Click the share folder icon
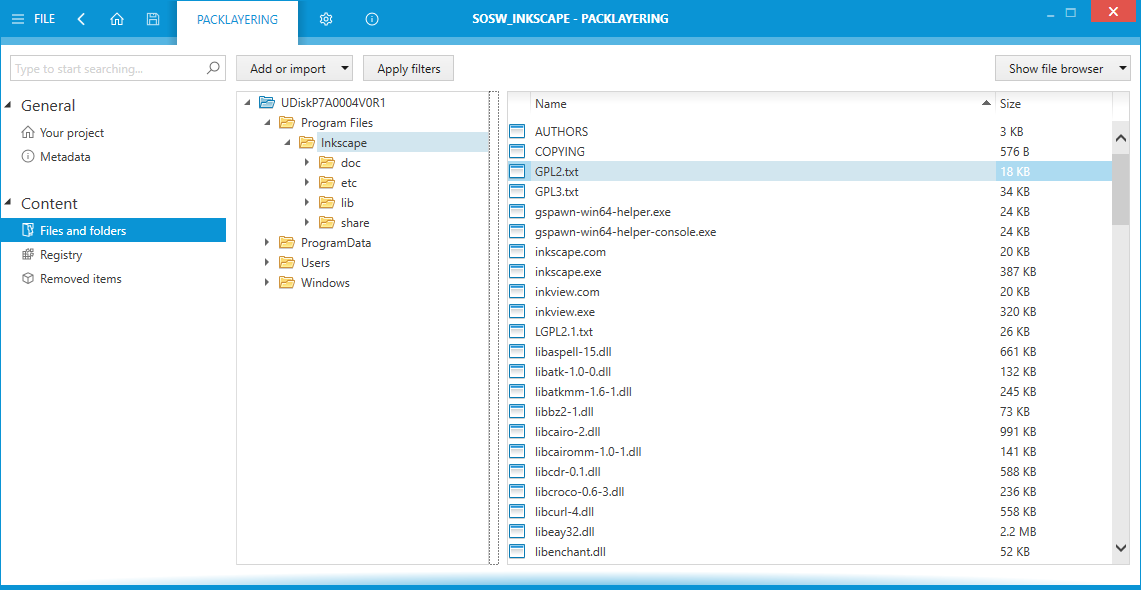 coord(327,223)
